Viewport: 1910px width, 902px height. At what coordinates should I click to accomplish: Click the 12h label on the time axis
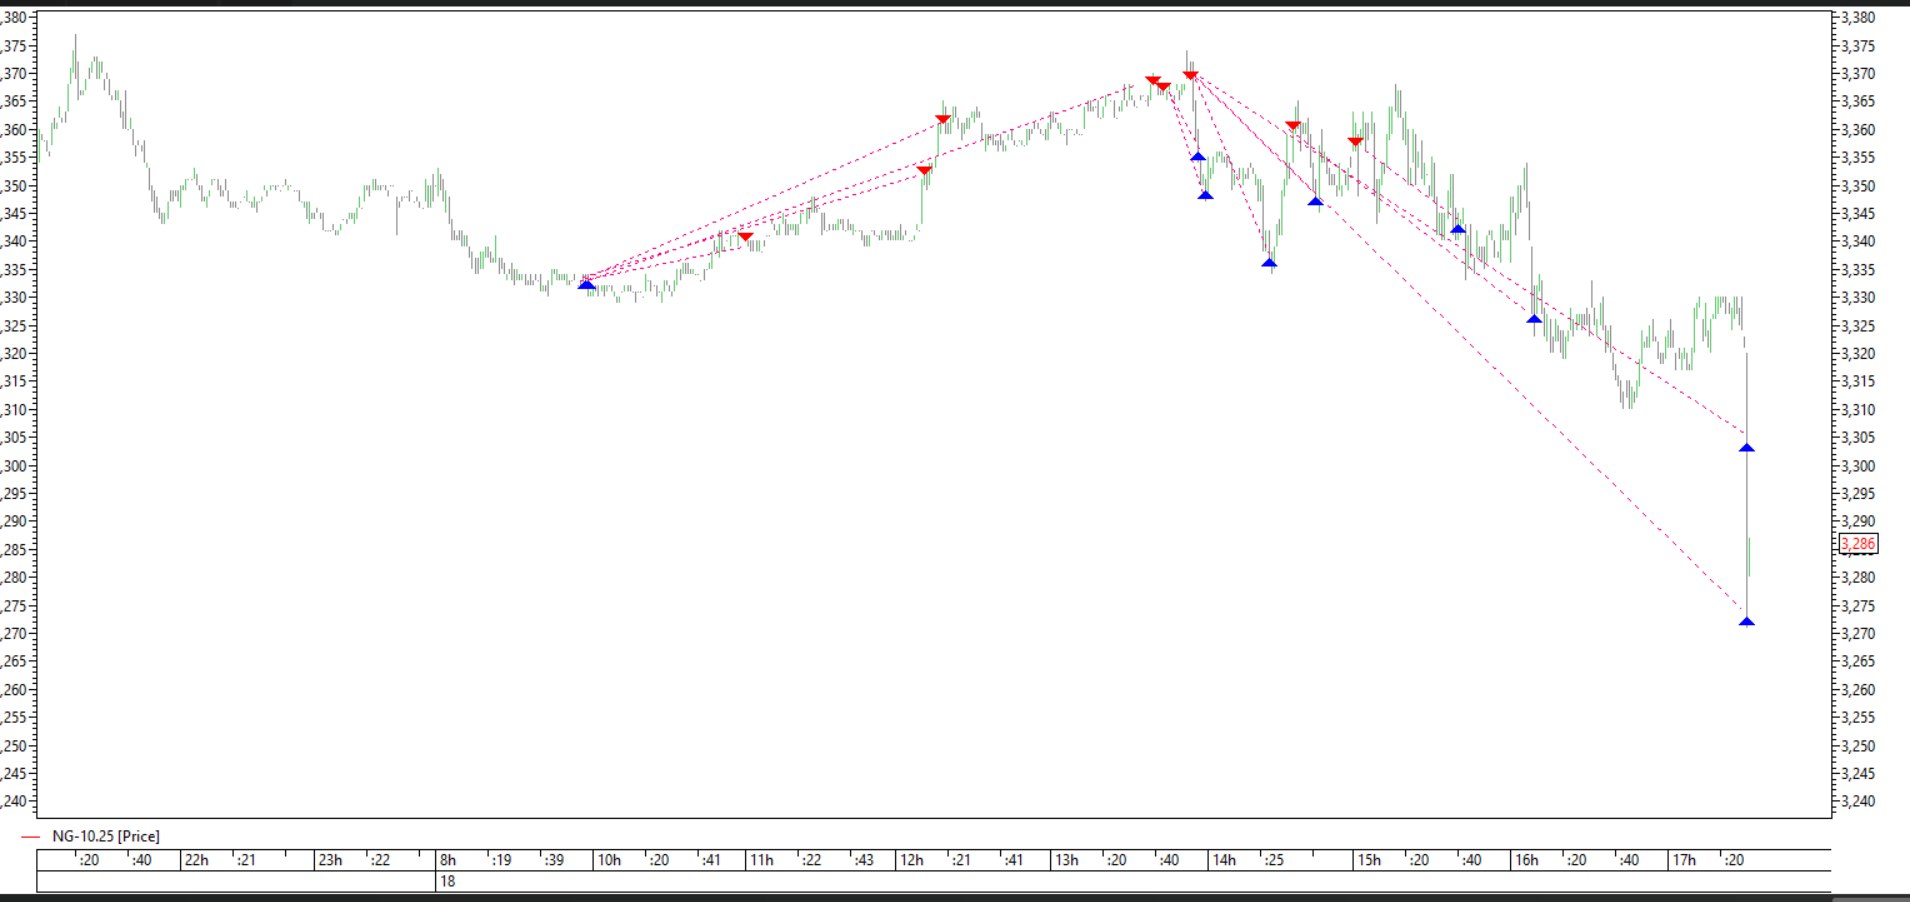[911, 860]
